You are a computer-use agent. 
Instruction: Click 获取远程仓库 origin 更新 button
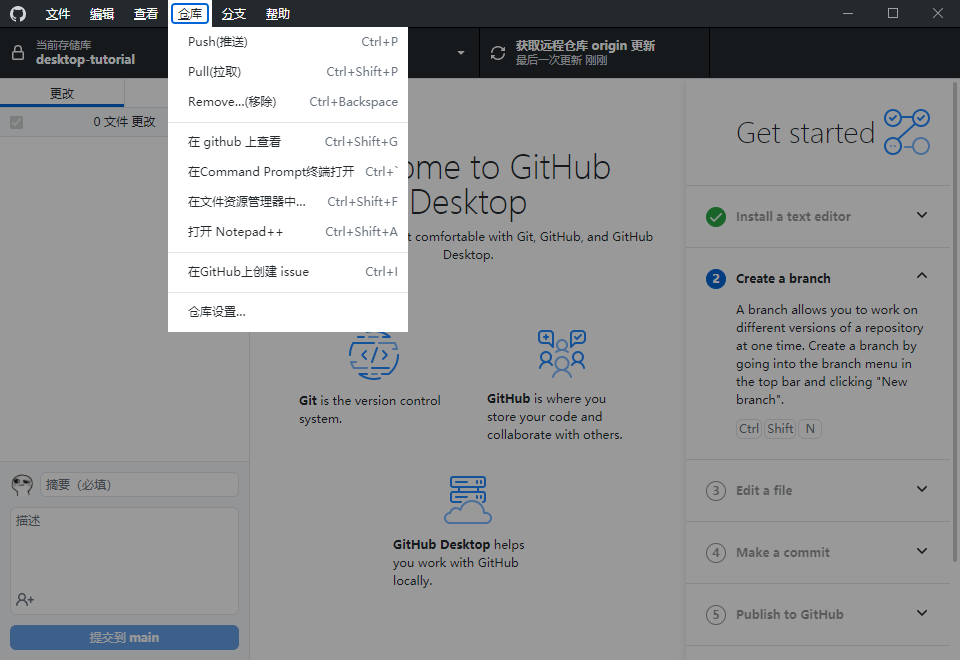[594, 53]
